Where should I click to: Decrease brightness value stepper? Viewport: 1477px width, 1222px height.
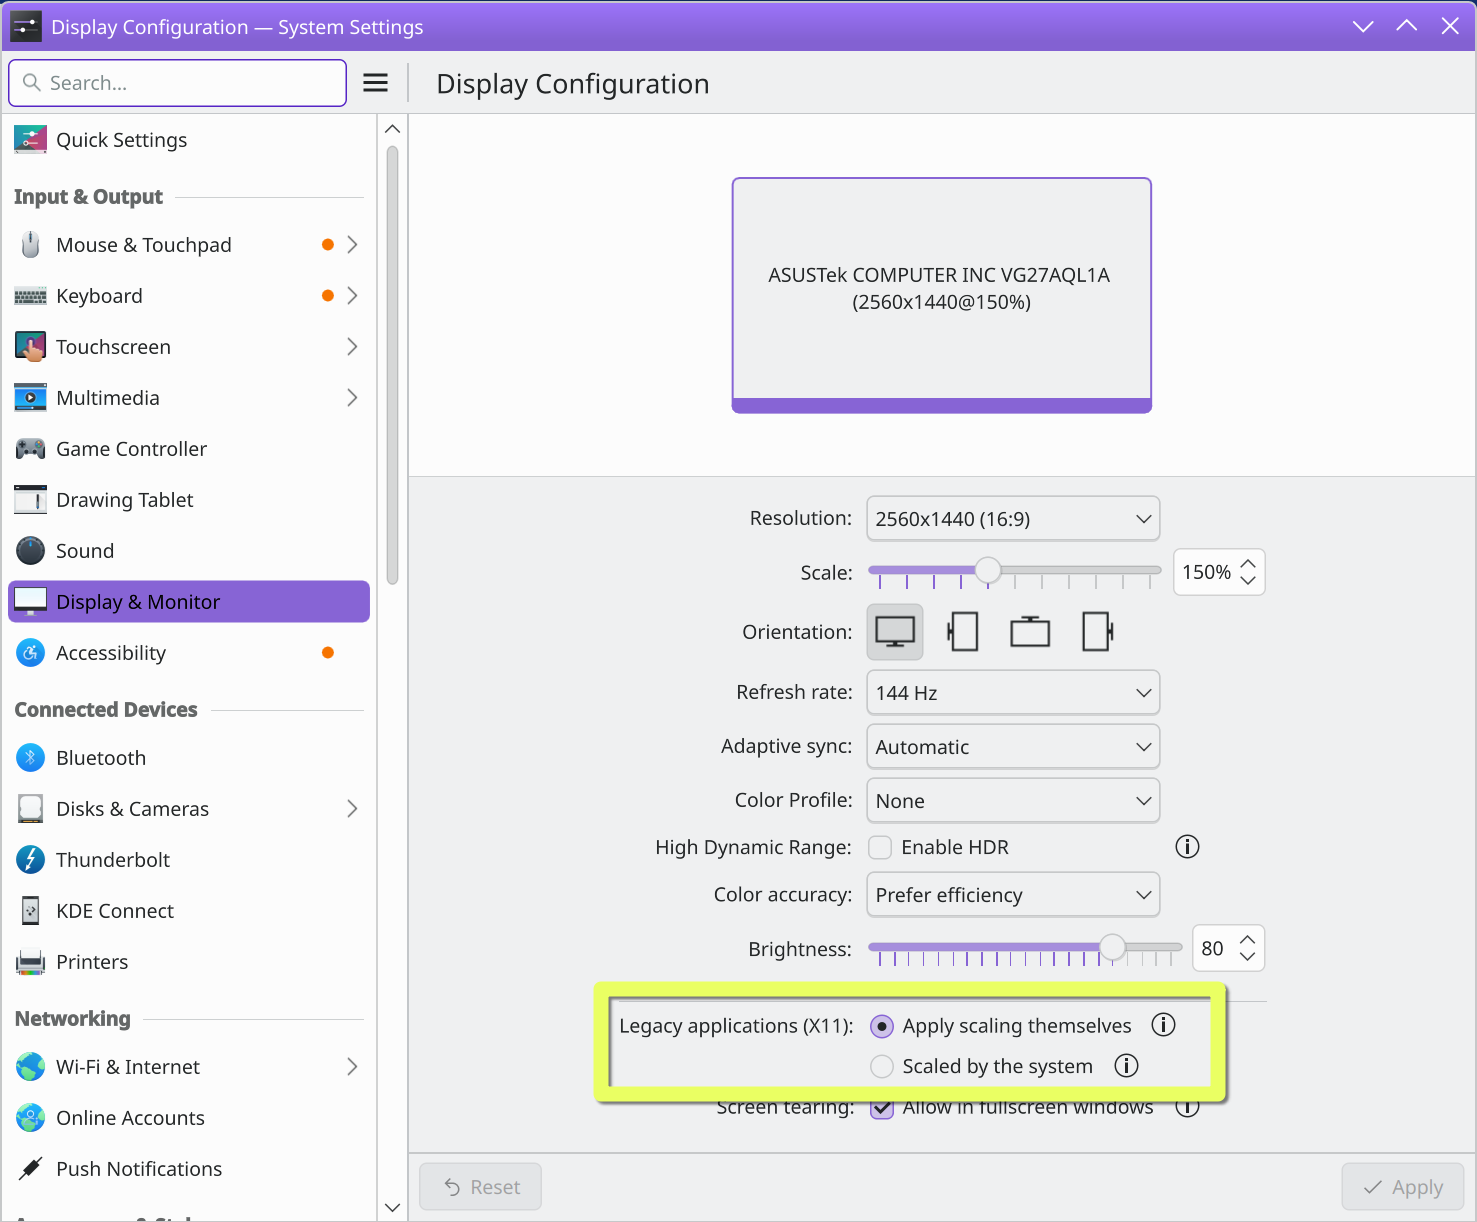tap(1247, 957)
